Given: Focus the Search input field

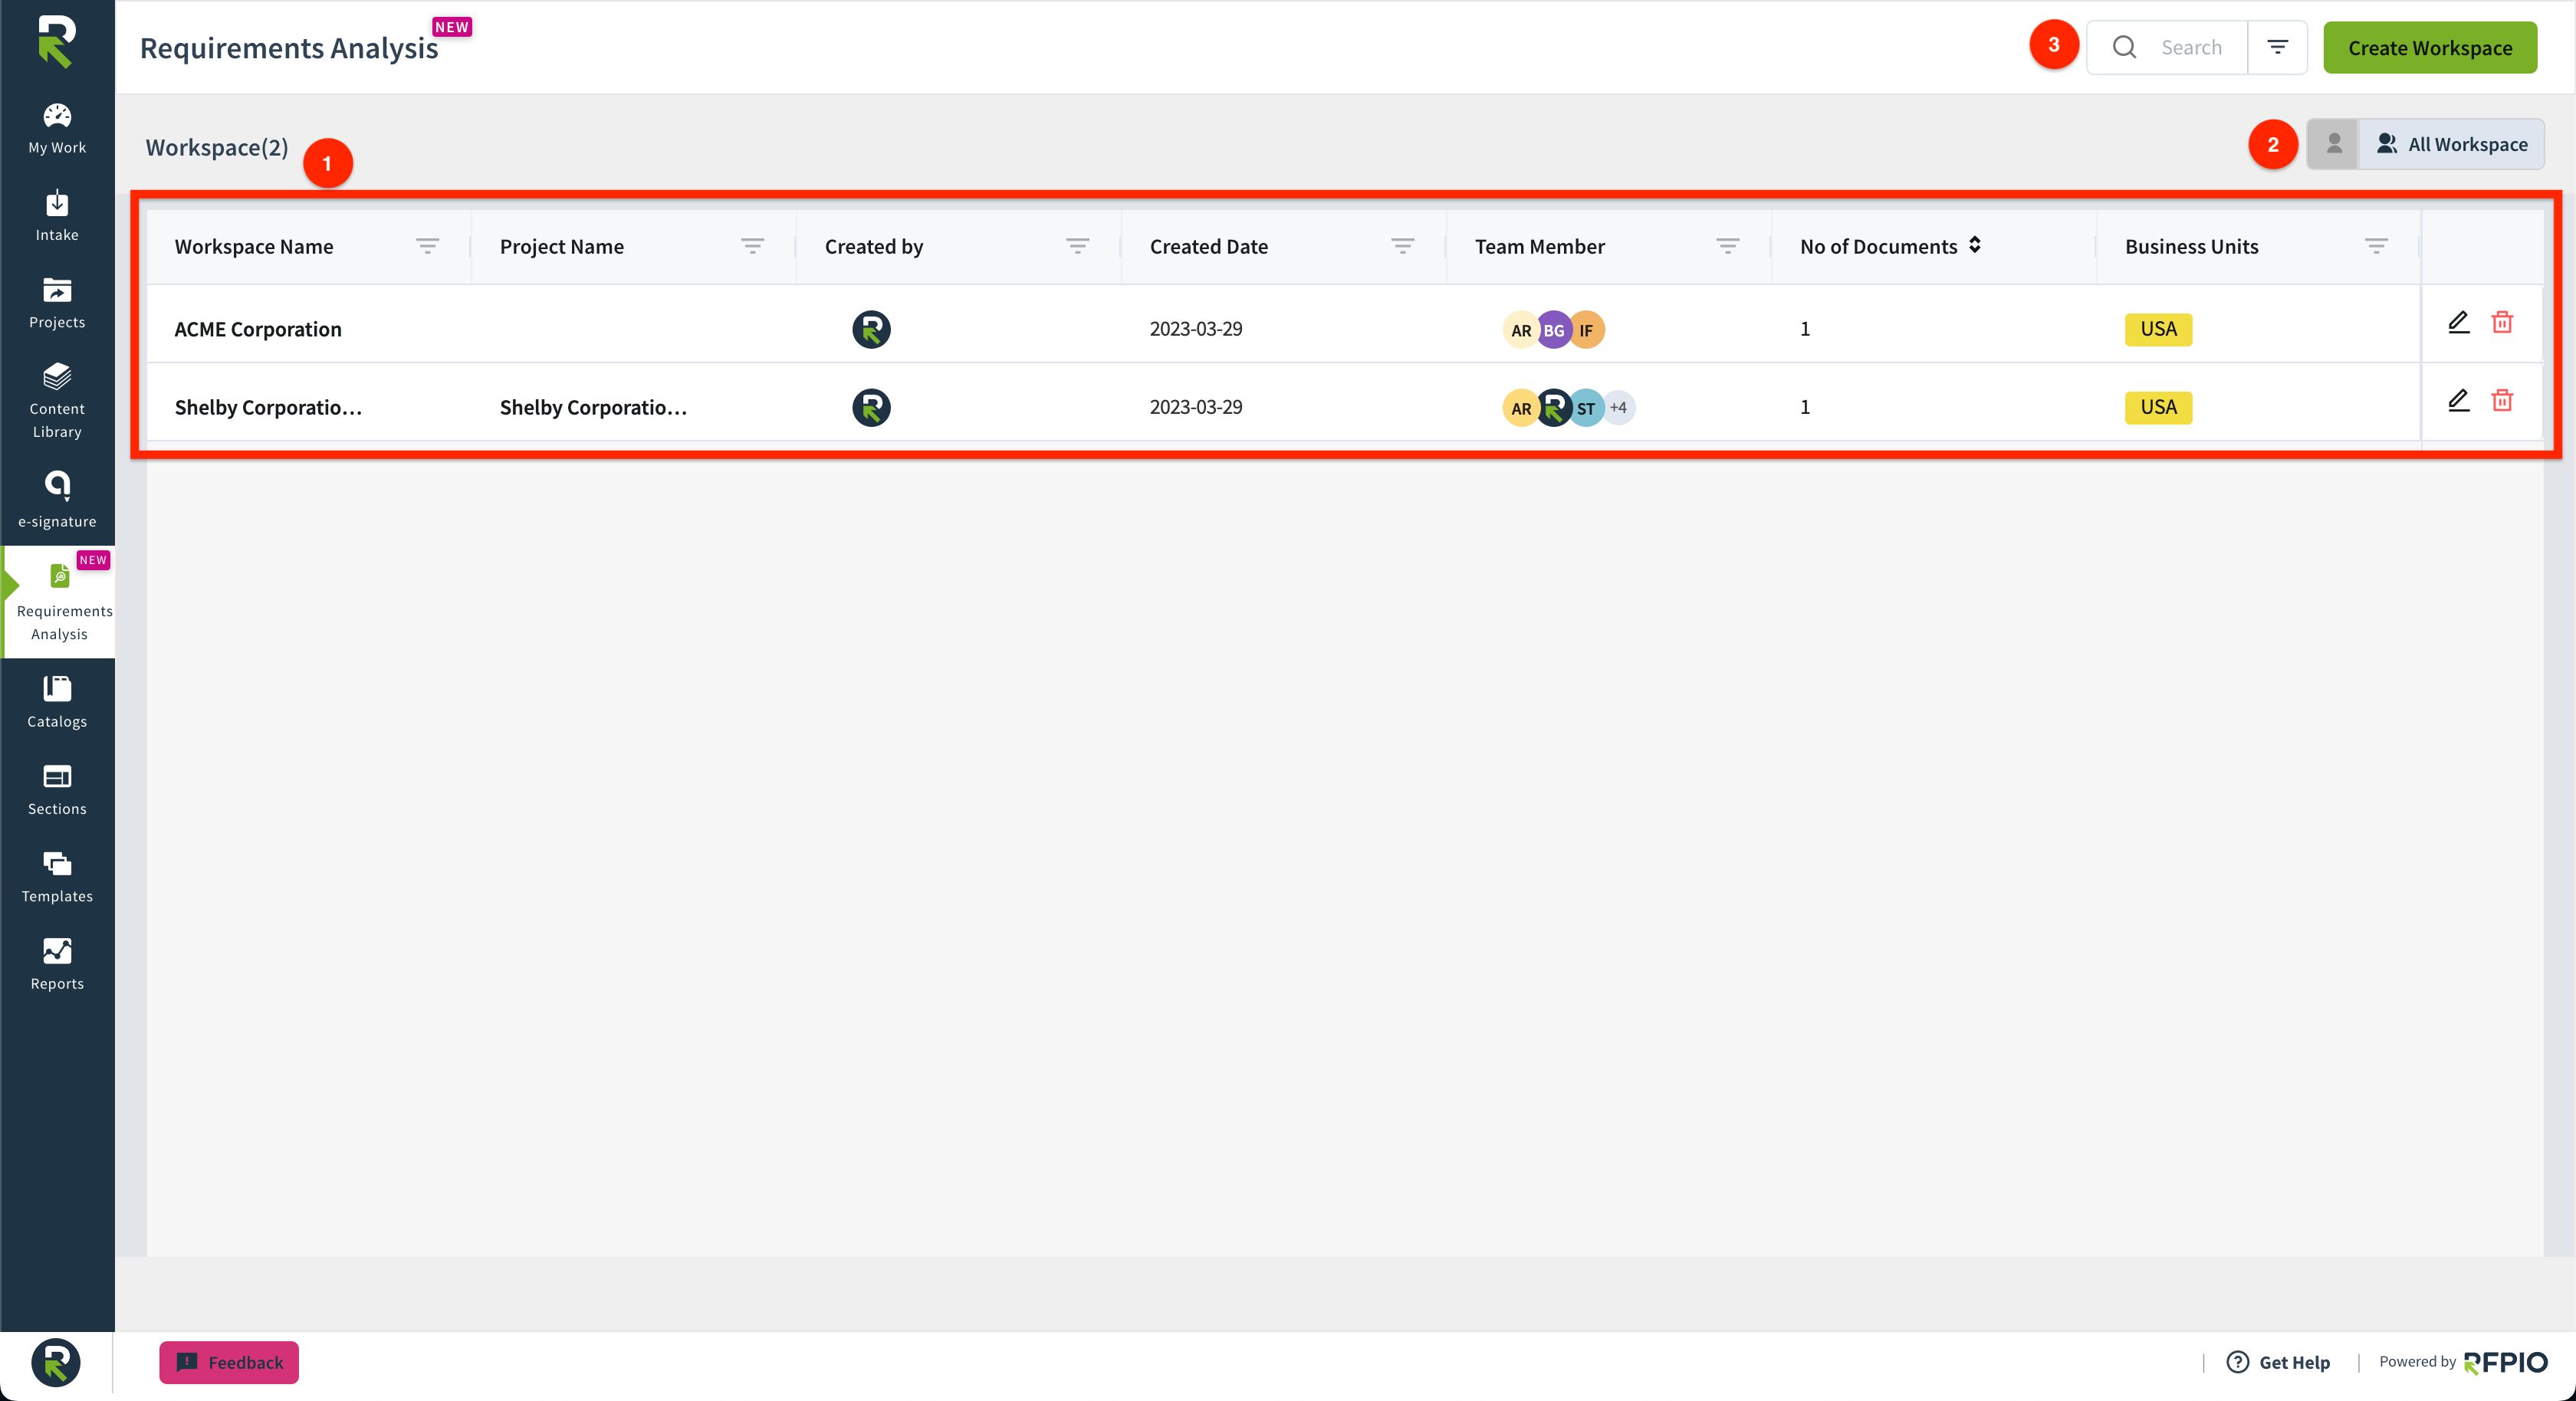Looking at the screenshot, I should (2191, 47).
